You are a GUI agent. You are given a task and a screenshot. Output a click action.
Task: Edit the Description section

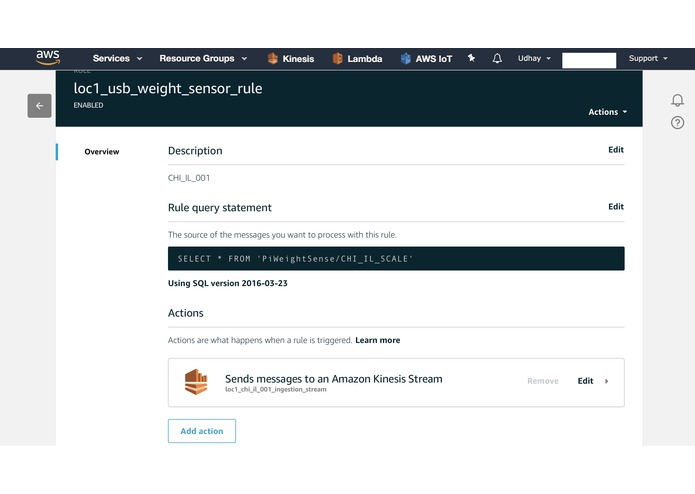pyautogui.click(x=616, y=150)
